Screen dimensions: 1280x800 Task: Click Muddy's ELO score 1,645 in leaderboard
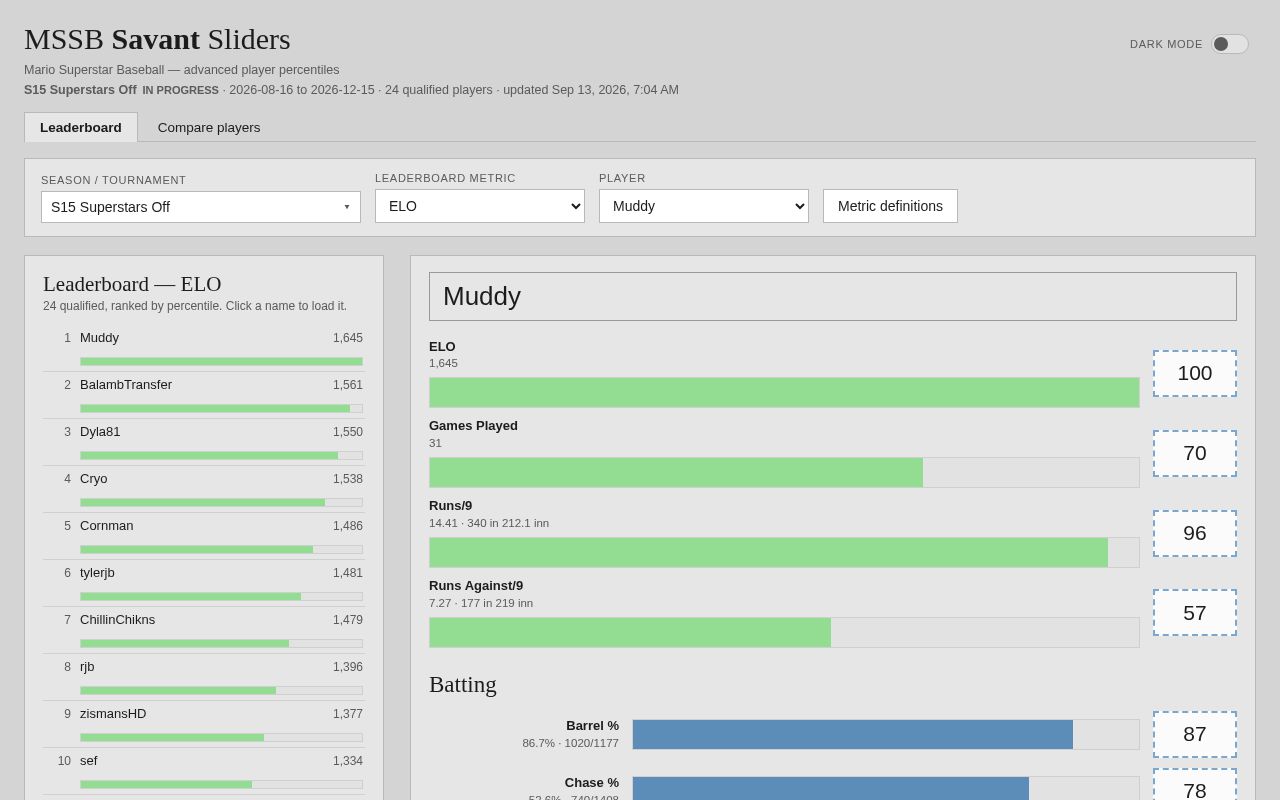click(348, 338)
